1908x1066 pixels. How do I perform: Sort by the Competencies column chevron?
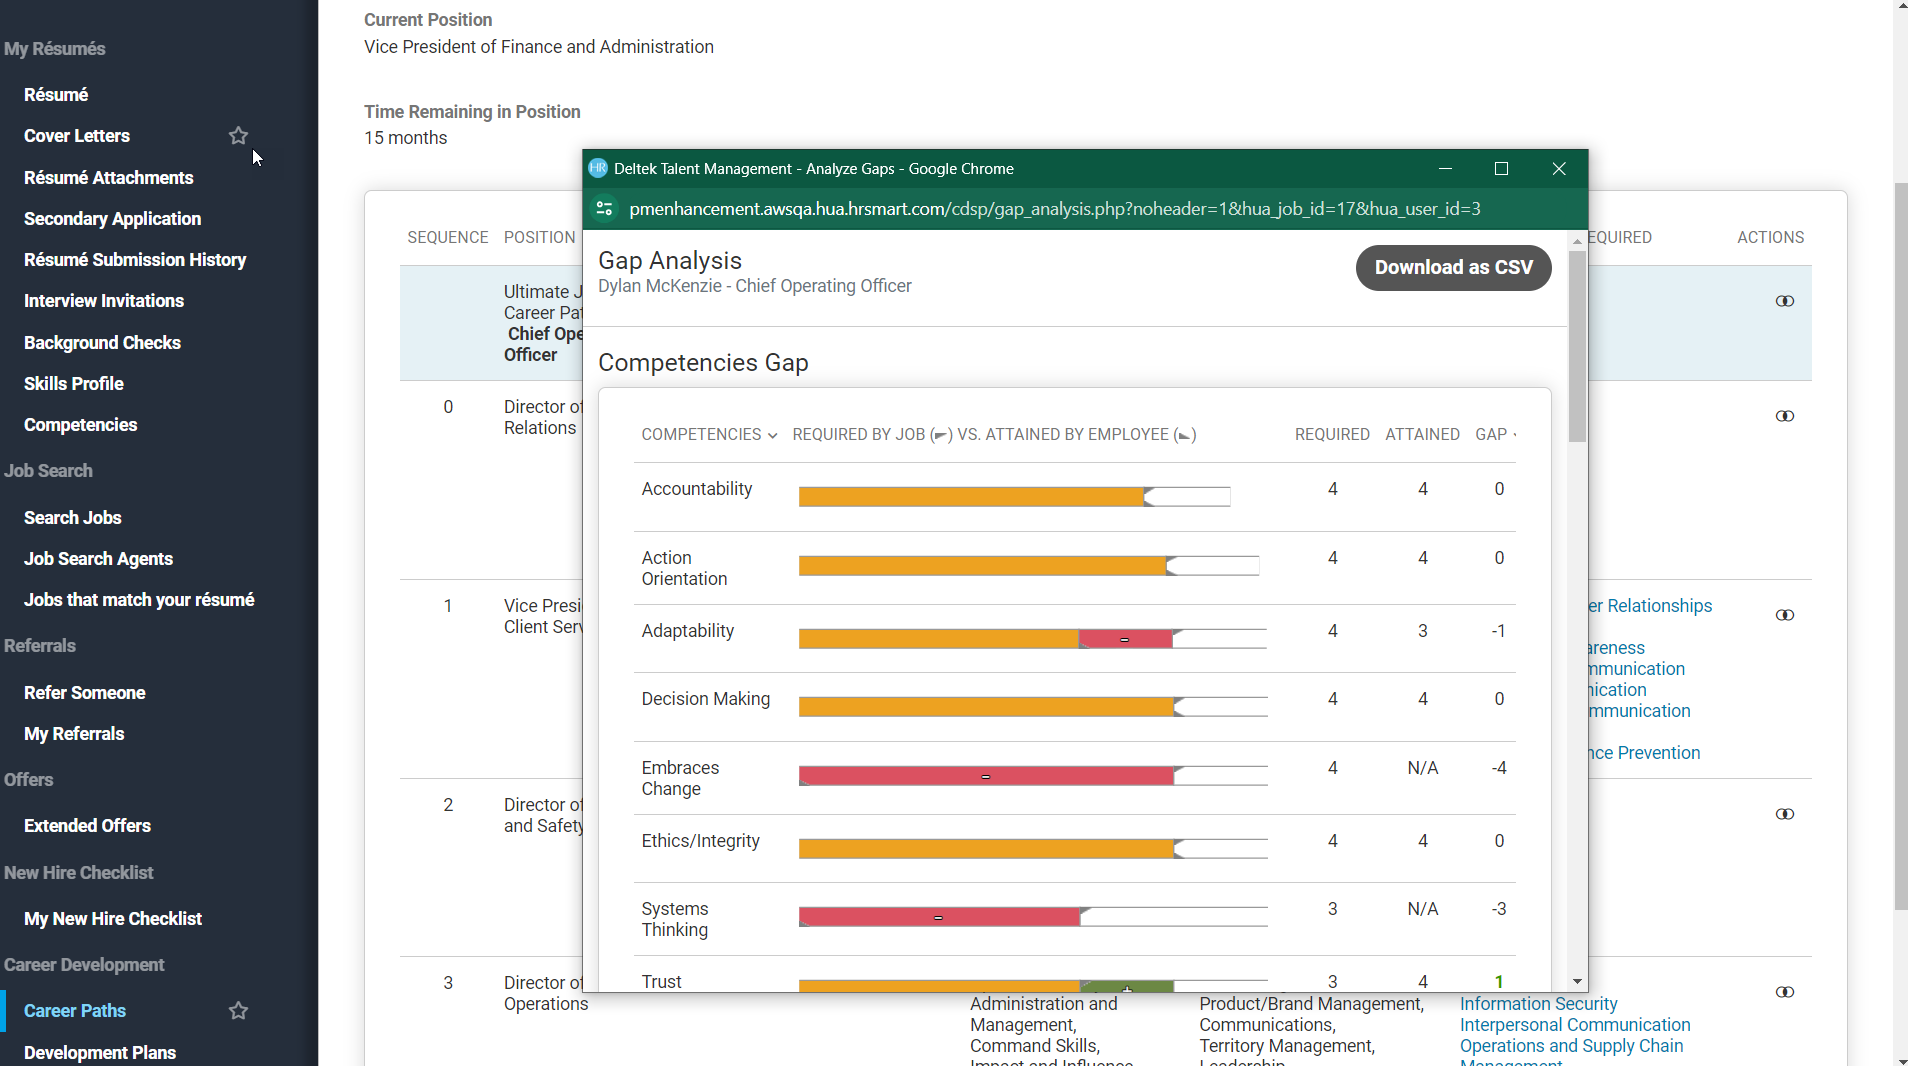click(x=772, y=435)
